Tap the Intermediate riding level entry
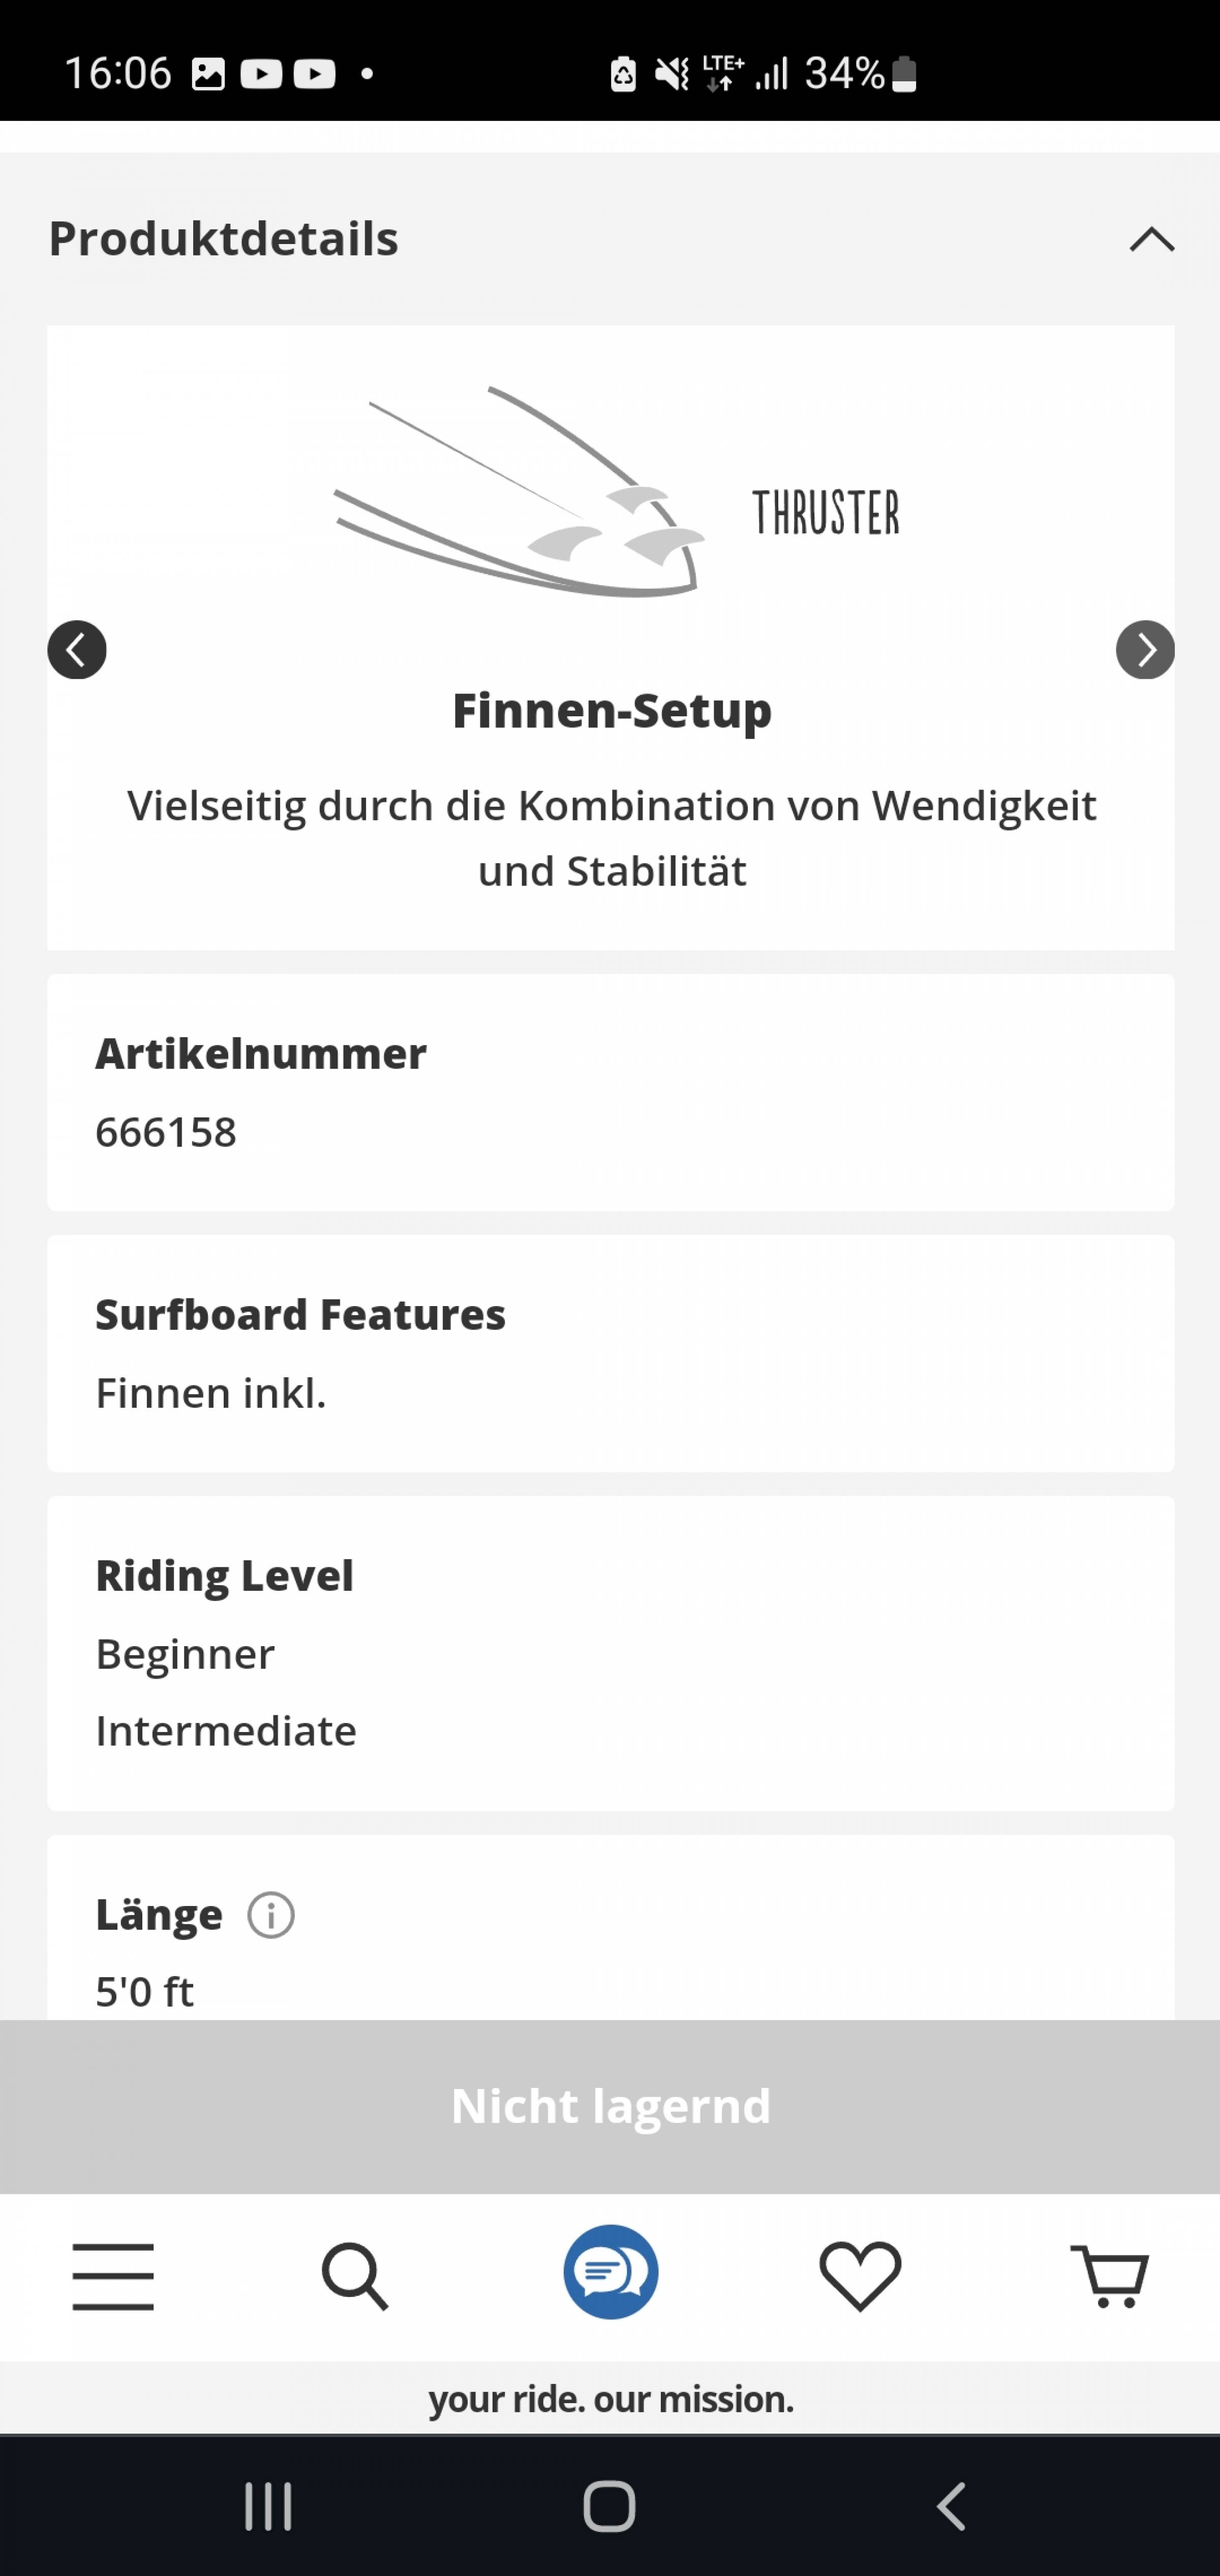Image resolution: width=1220 pixels, height=2576 pixels. 226,1731
